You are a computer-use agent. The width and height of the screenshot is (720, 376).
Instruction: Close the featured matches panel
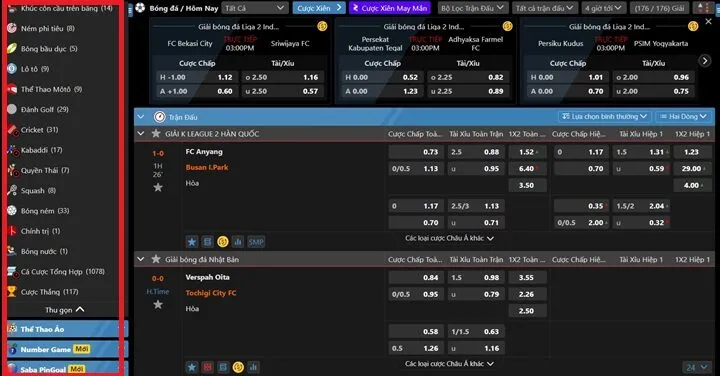tap(709, 21)
